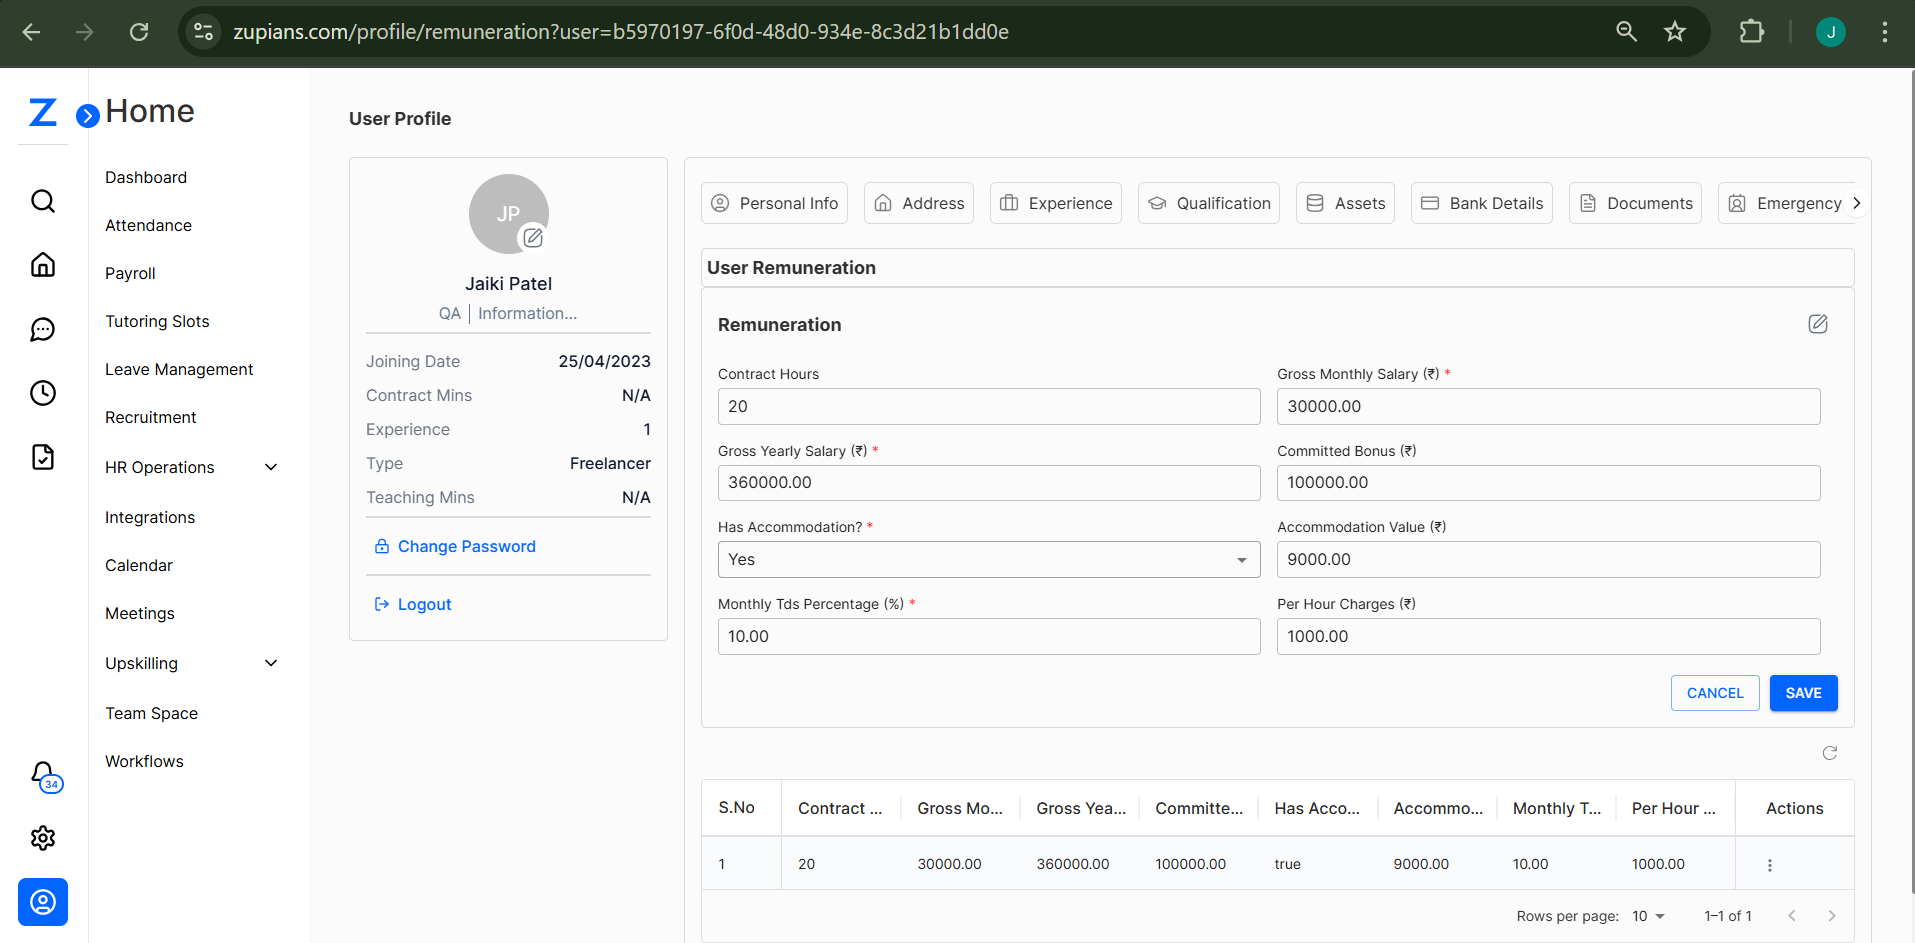The width and height of the screenshot is (1915, 943).
Task: Click the CANCEL button
Action: [1714, 693]
